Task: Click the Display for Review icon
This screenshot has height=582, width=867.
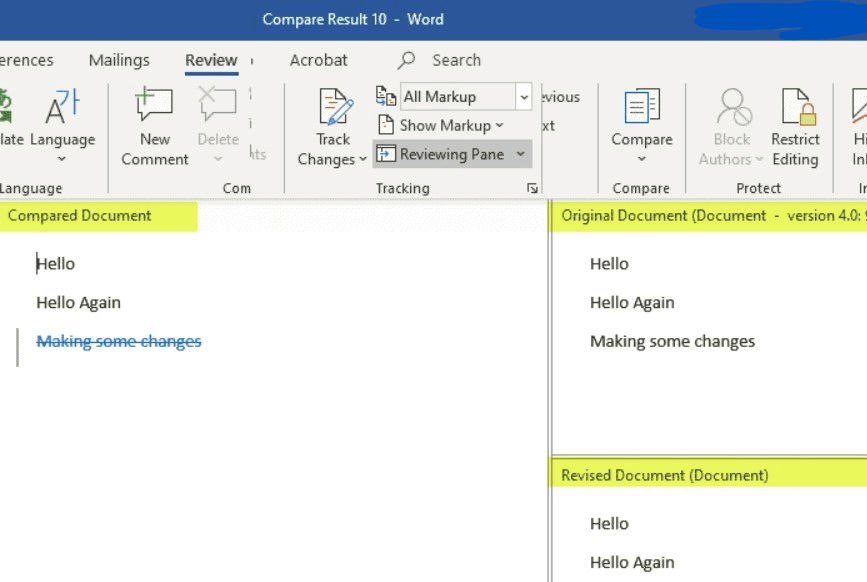Action: (385, 96)
